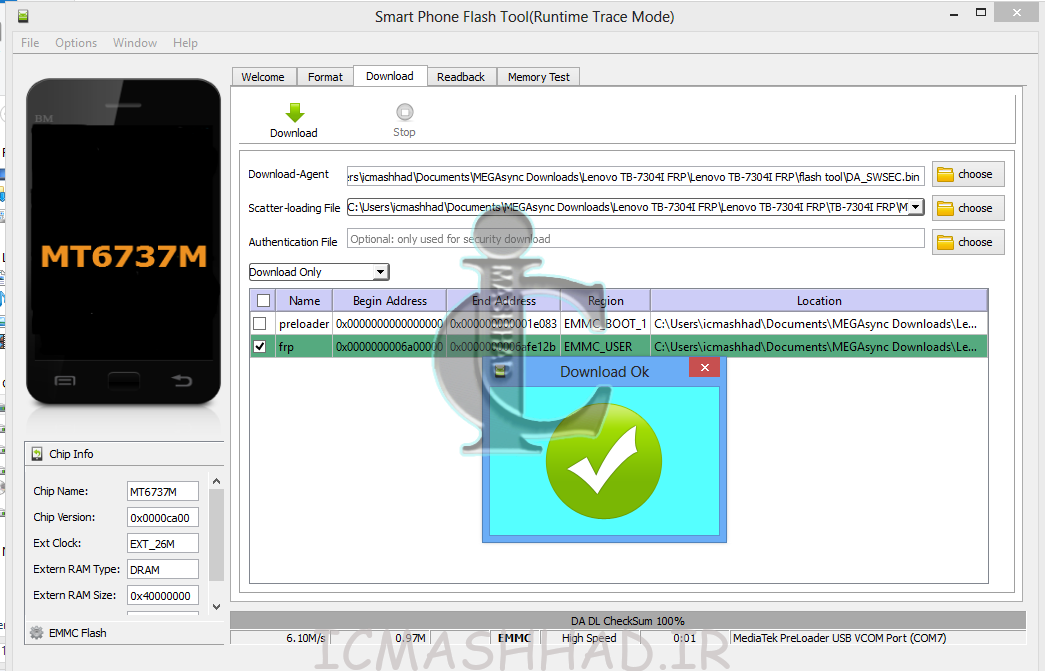Click the Region column header

coord(606,301)
